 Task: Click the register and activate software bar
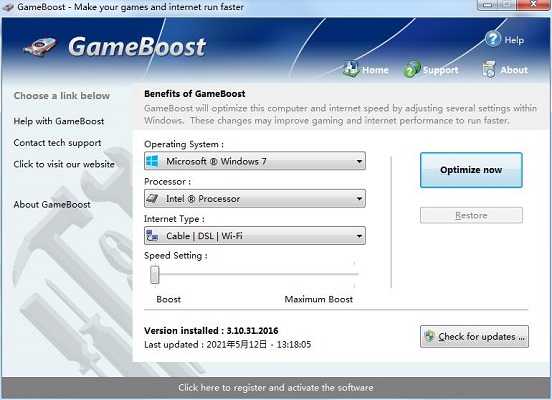coord(276,388)
